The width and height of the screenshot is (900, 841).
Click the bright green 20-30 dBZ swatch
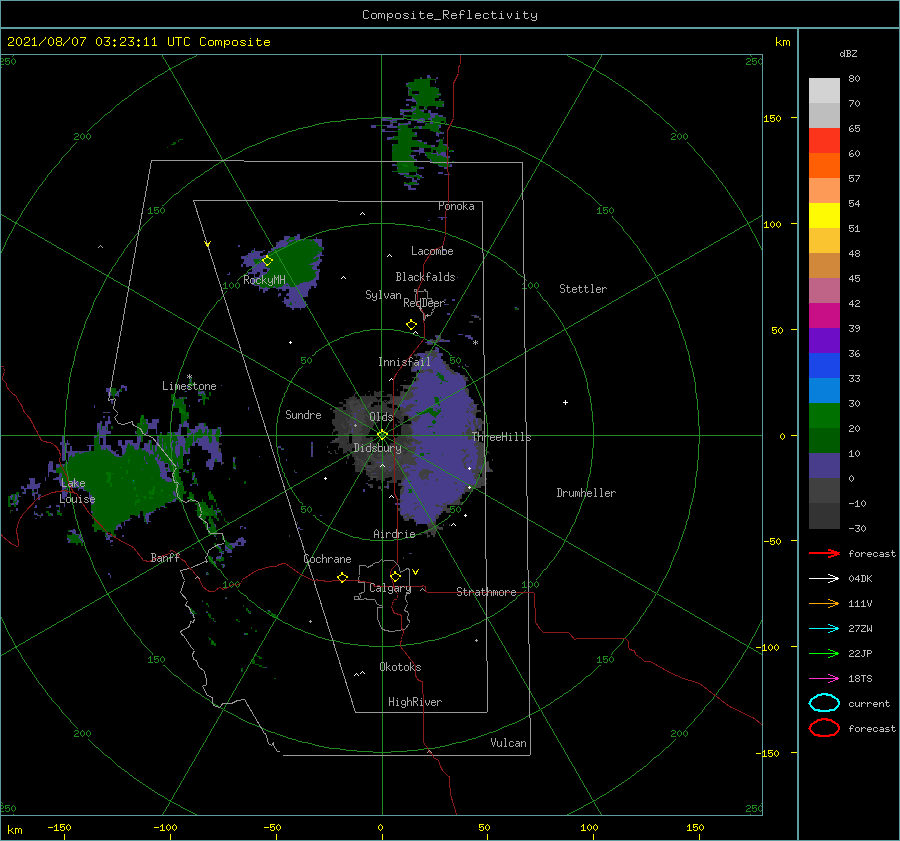[824, 416]
